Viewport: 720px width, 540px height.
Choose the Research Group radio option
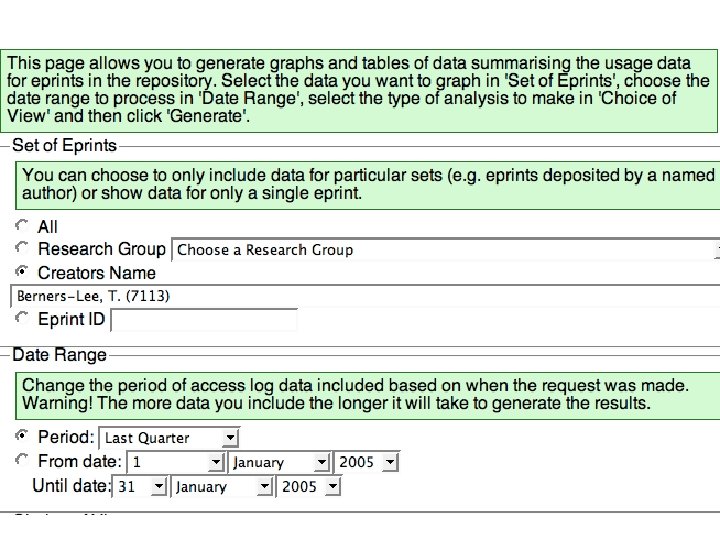point(22,248)
